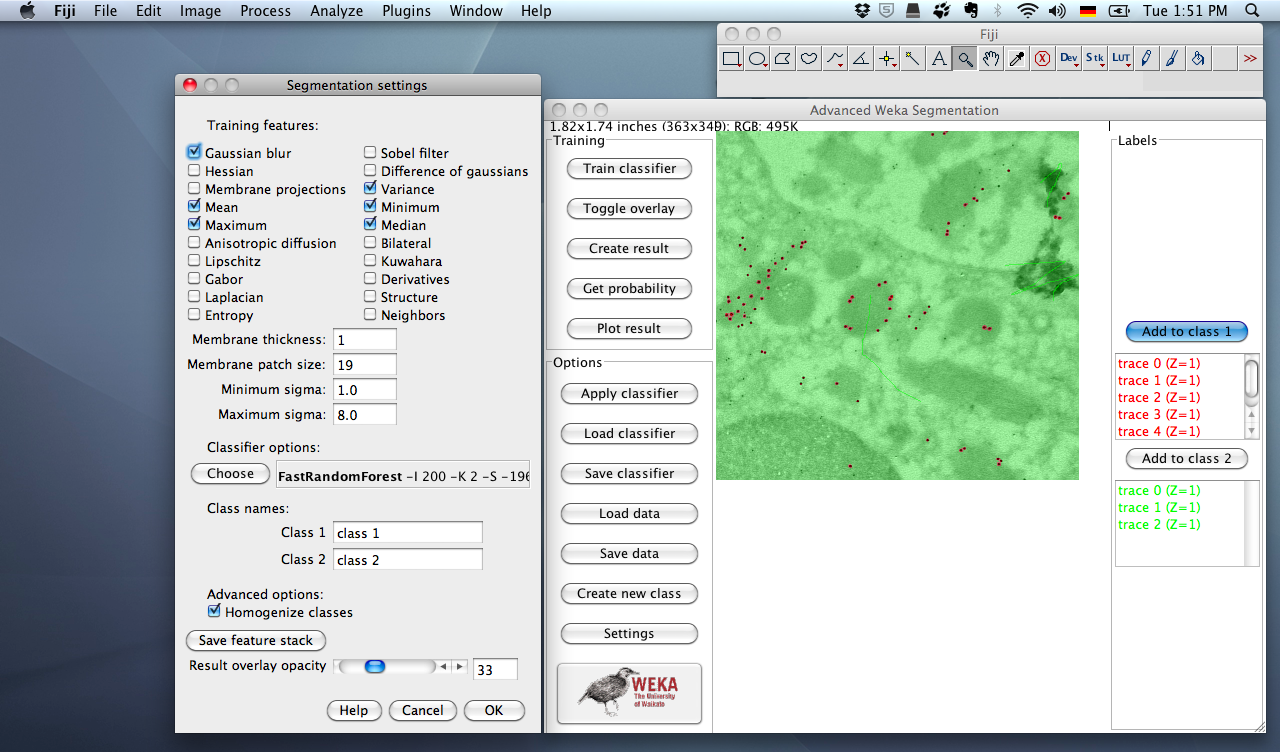Uncheck the Gaussian blur feature

(194, 153)
